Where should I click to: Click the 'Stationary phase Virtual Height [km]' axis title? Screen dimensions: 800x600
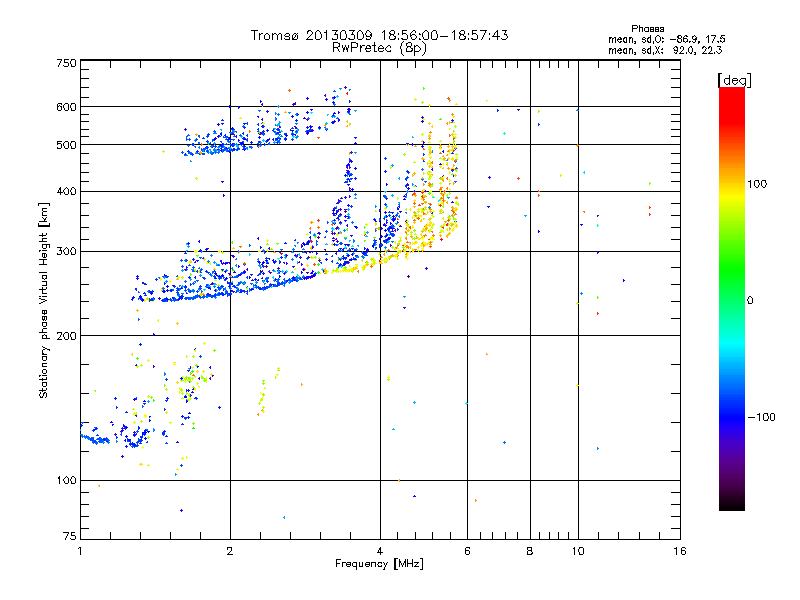click(44, 300)
